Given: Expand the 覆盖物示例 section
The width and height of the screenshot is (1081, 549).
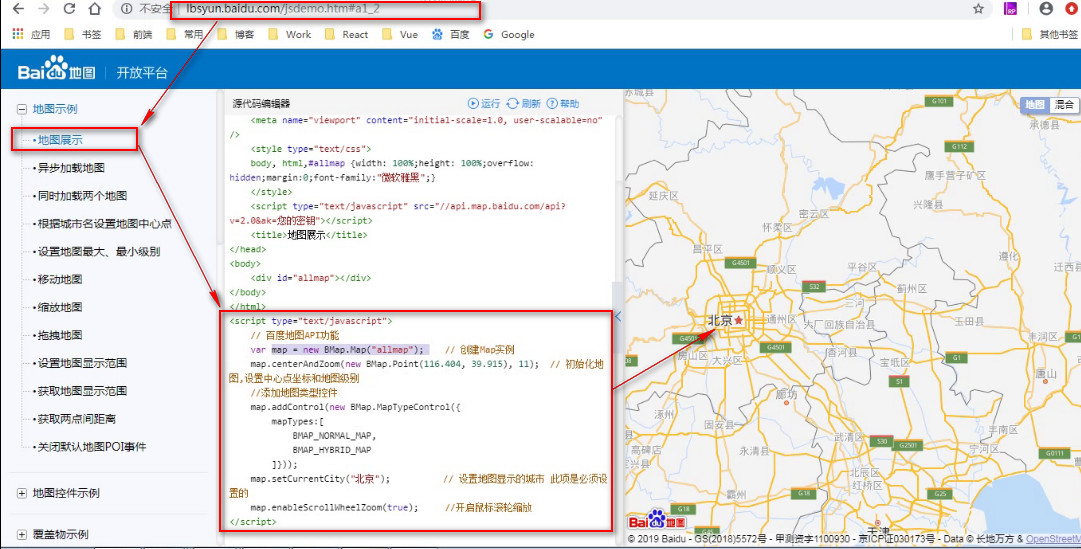Looking at the screenshot, I should 21,535.
